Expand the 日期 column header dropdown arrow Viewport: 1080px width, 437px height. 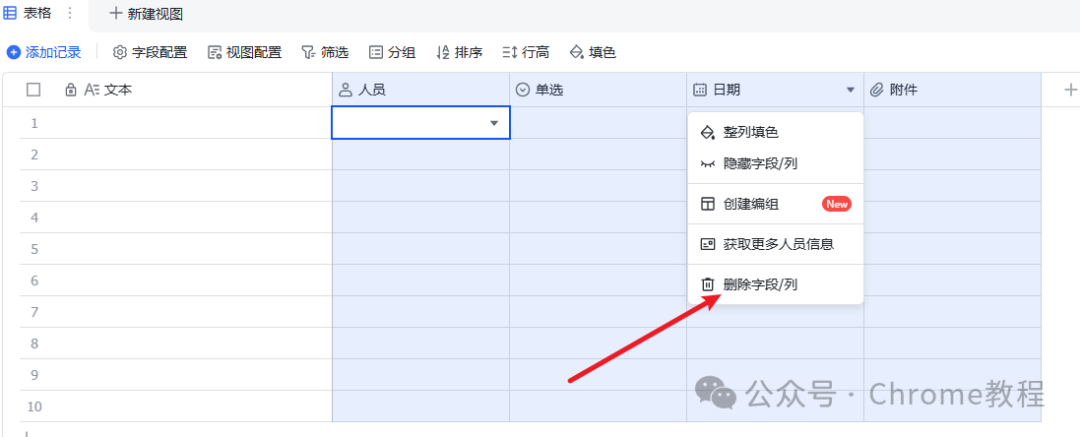[850, 90]
